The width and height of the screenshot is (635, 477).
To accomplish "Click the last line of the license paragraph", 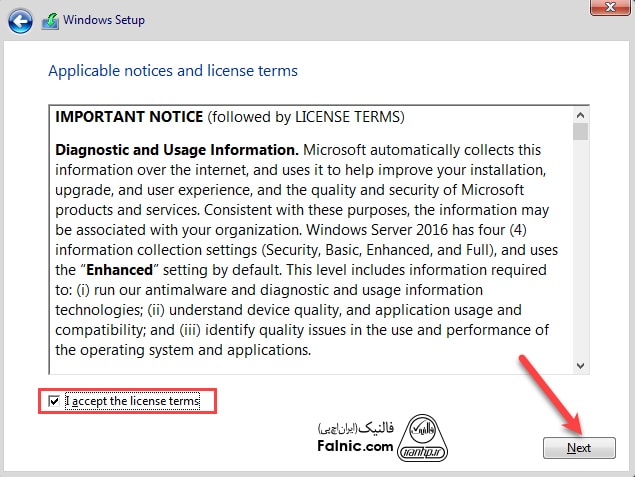I will (x=183, y=350).
